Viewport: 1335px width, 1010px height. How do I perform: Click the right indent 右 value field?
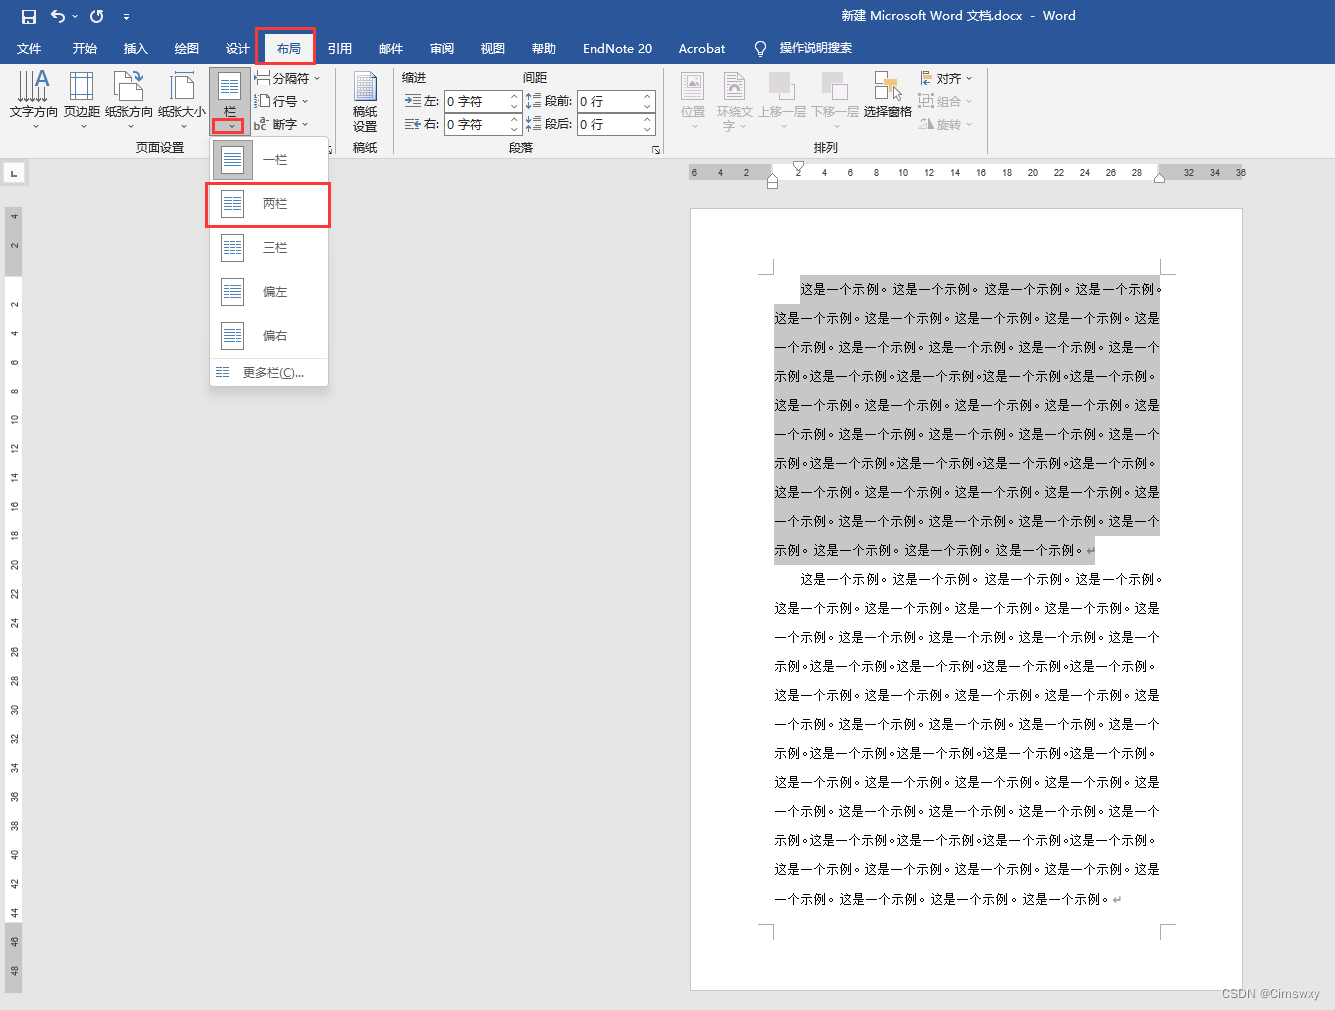point(477,124)
